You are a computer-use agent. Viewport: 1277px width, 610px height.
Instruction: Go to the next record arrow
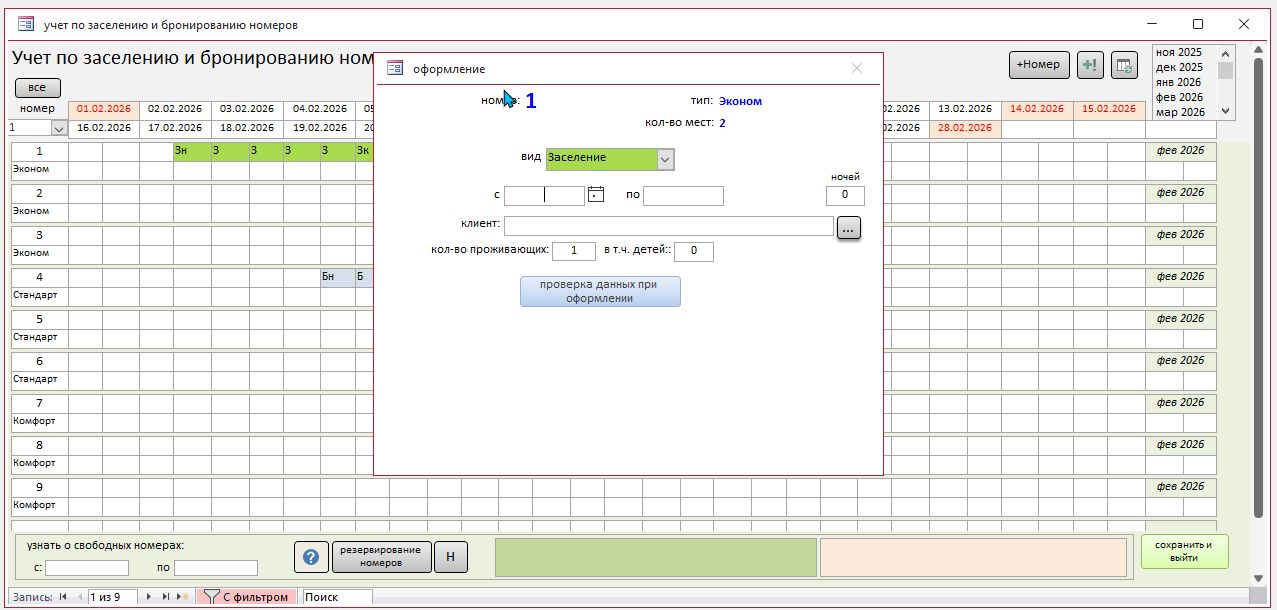point(150,597)
